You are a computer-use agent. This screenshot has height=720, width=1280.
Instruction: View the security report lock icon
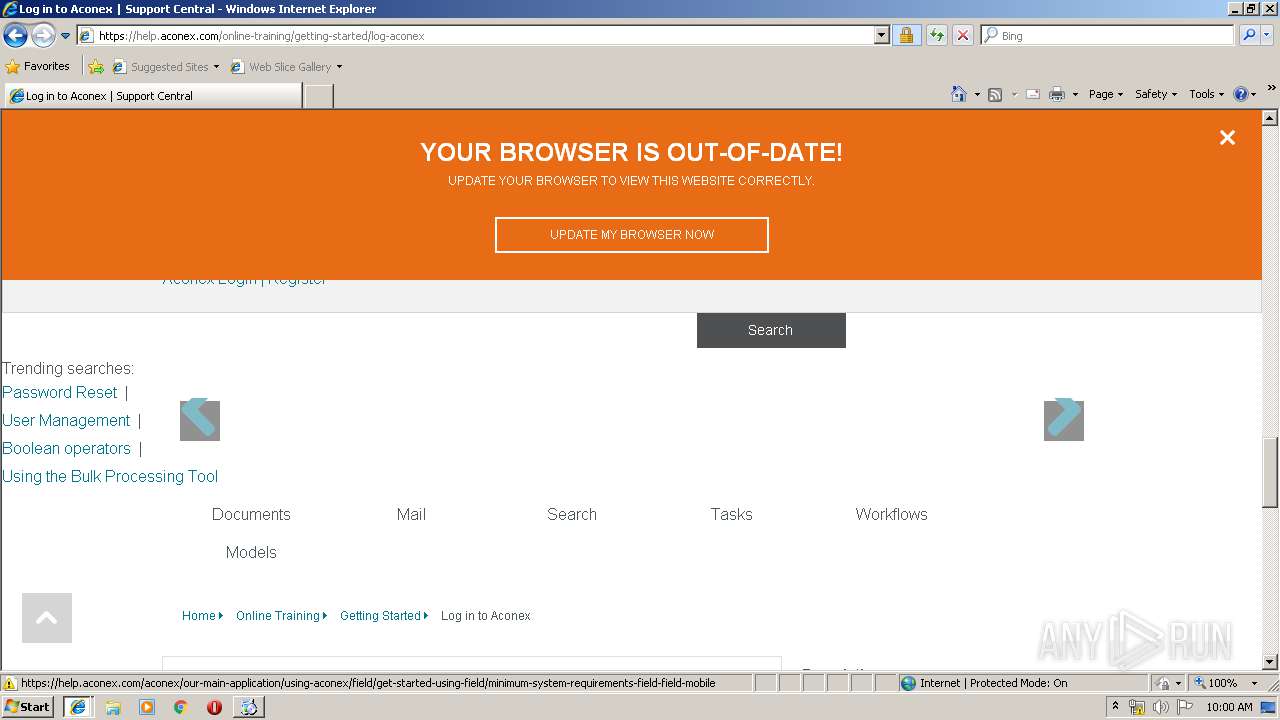coord(906,36)
